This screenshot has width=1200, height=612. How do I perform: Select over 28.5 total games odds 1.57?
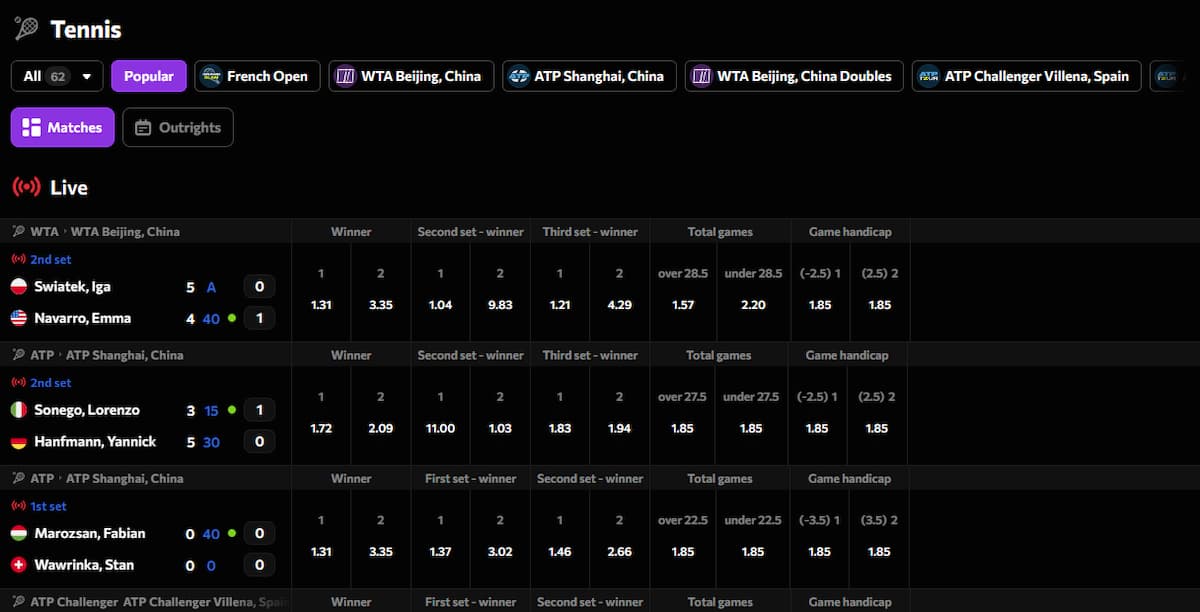tap(683, 304)
